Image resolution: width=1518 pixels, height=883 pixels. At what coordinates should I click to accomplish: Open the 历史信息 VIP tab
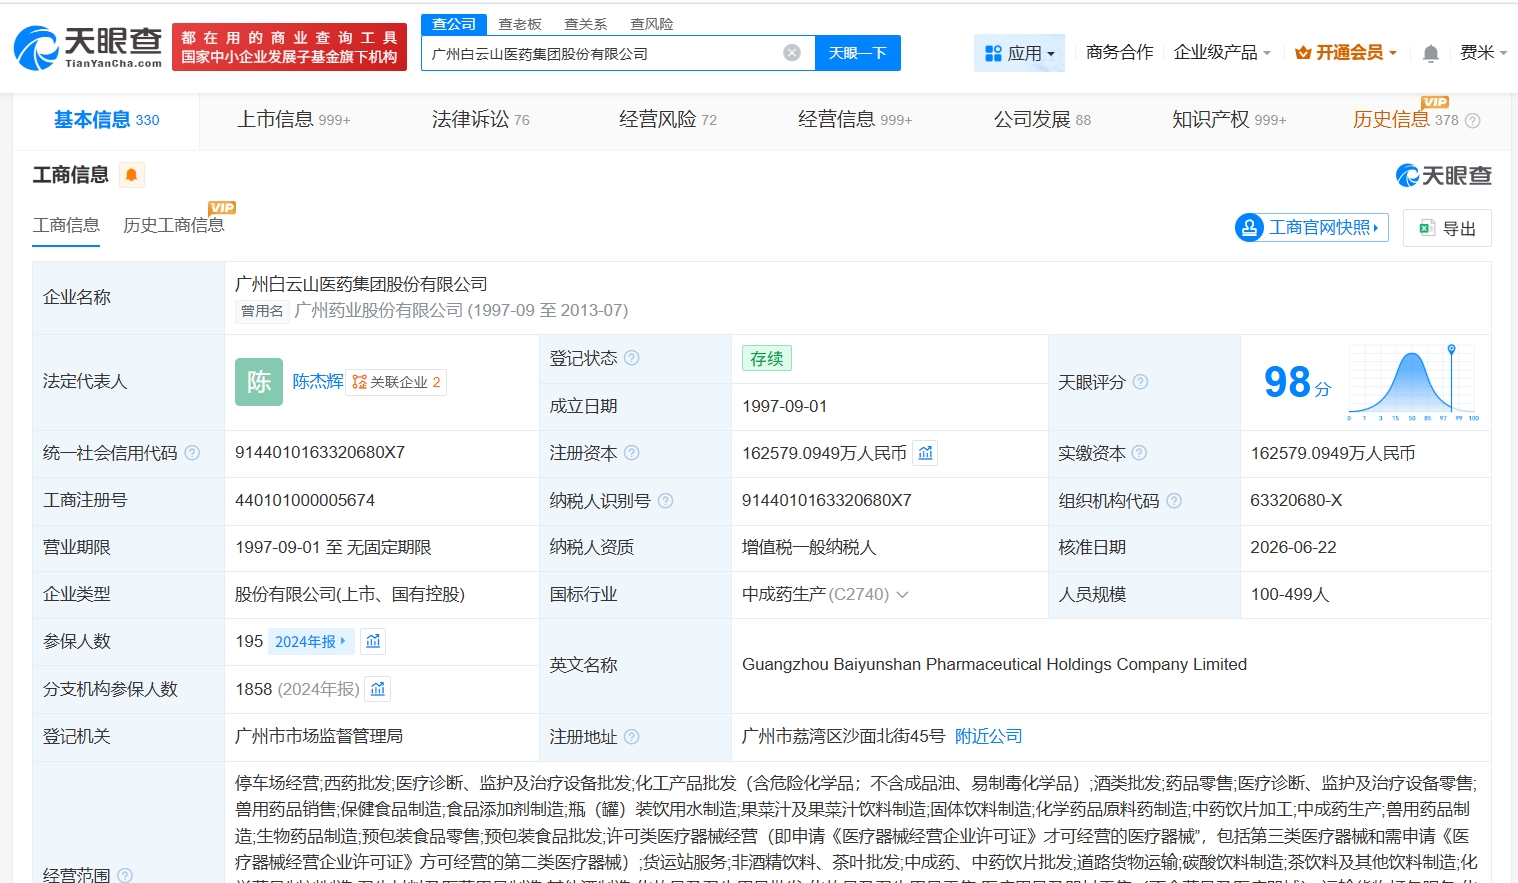coord(1405,119)
